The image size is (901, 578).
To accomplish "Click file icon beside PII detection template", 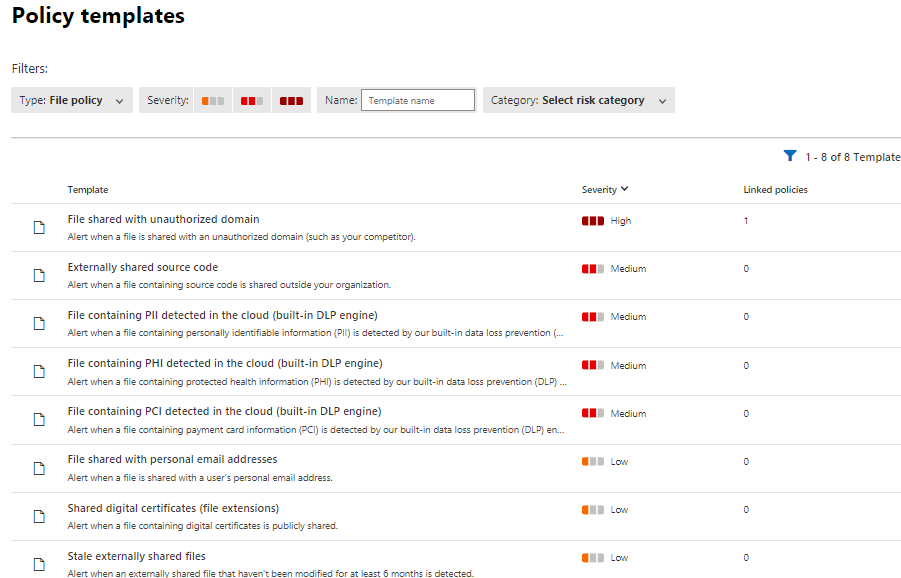I will [x=40, y=323].
